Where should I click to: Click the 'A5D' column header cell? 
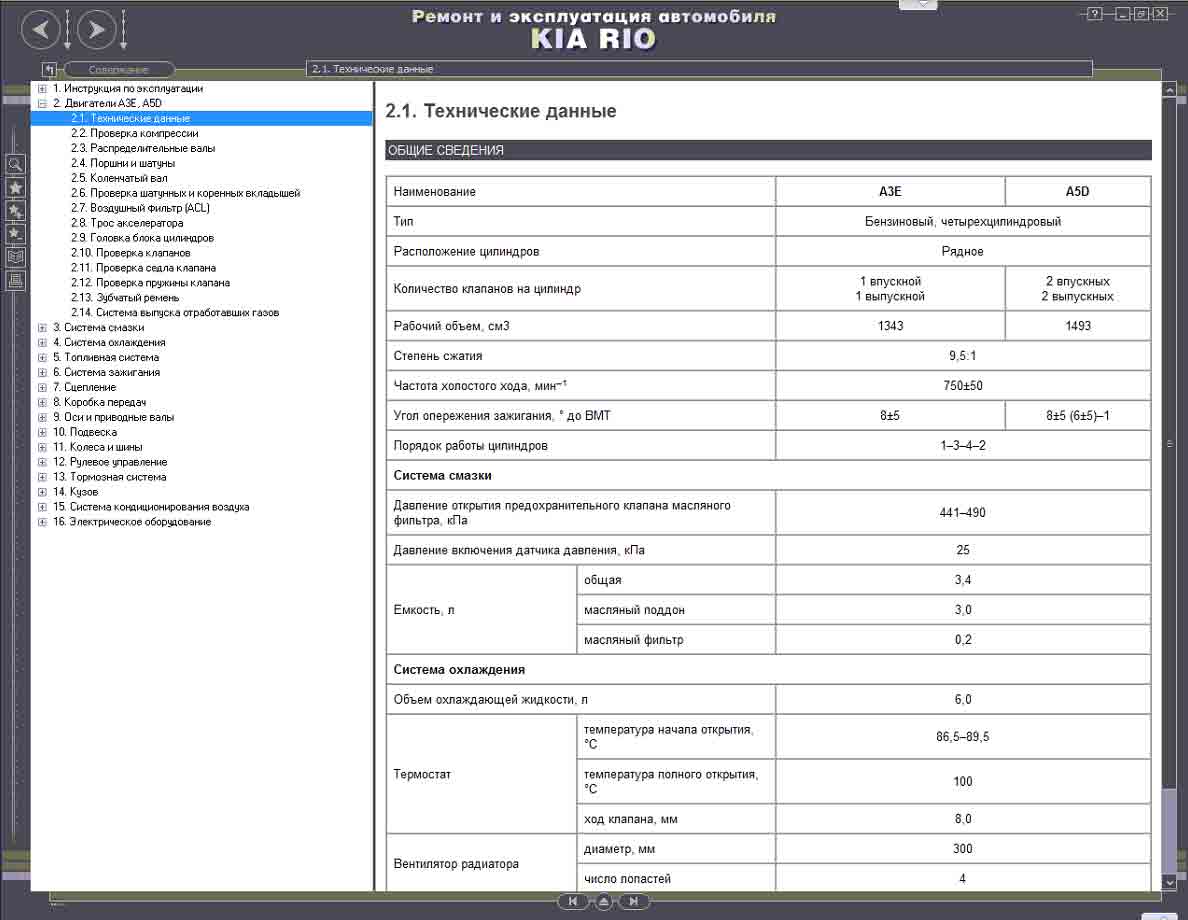[1077, 192]
